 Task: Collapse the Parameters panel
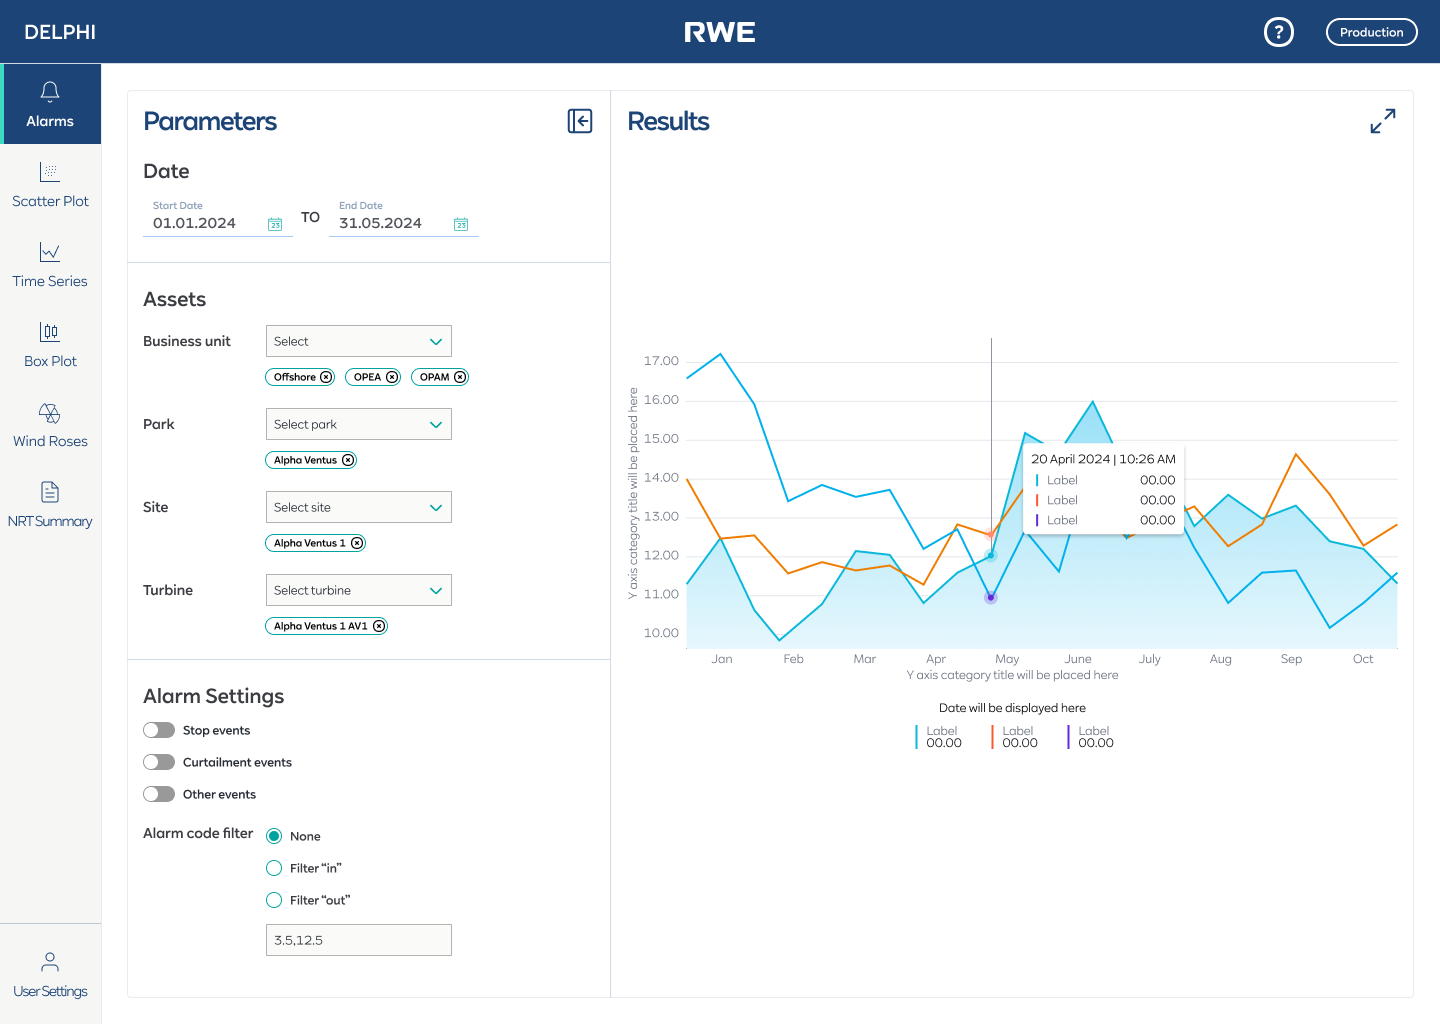coord(579,121)
